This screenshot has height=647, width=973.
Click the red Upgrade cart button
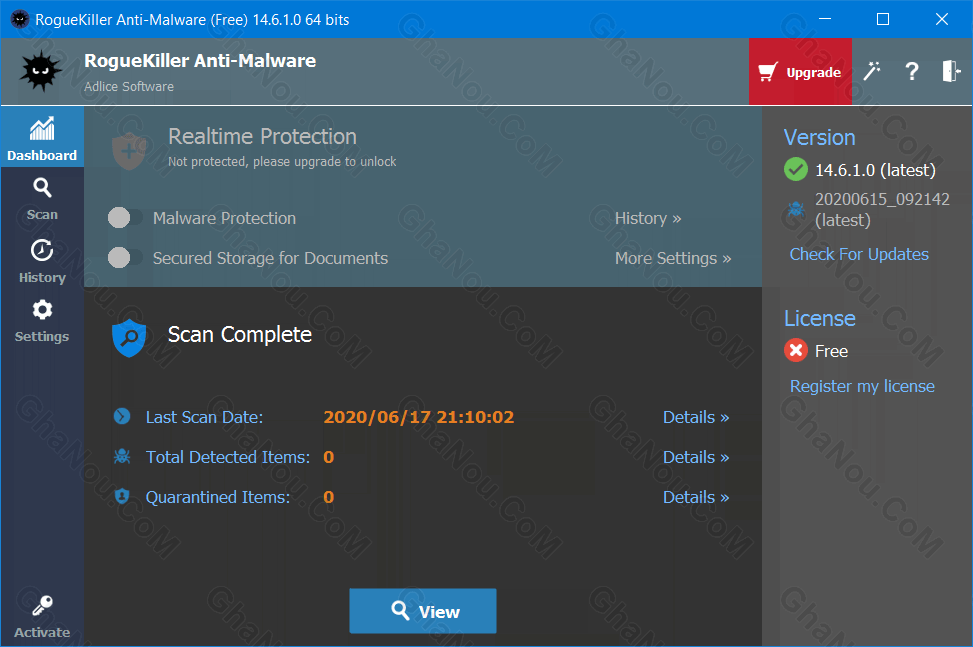[800, 71]
